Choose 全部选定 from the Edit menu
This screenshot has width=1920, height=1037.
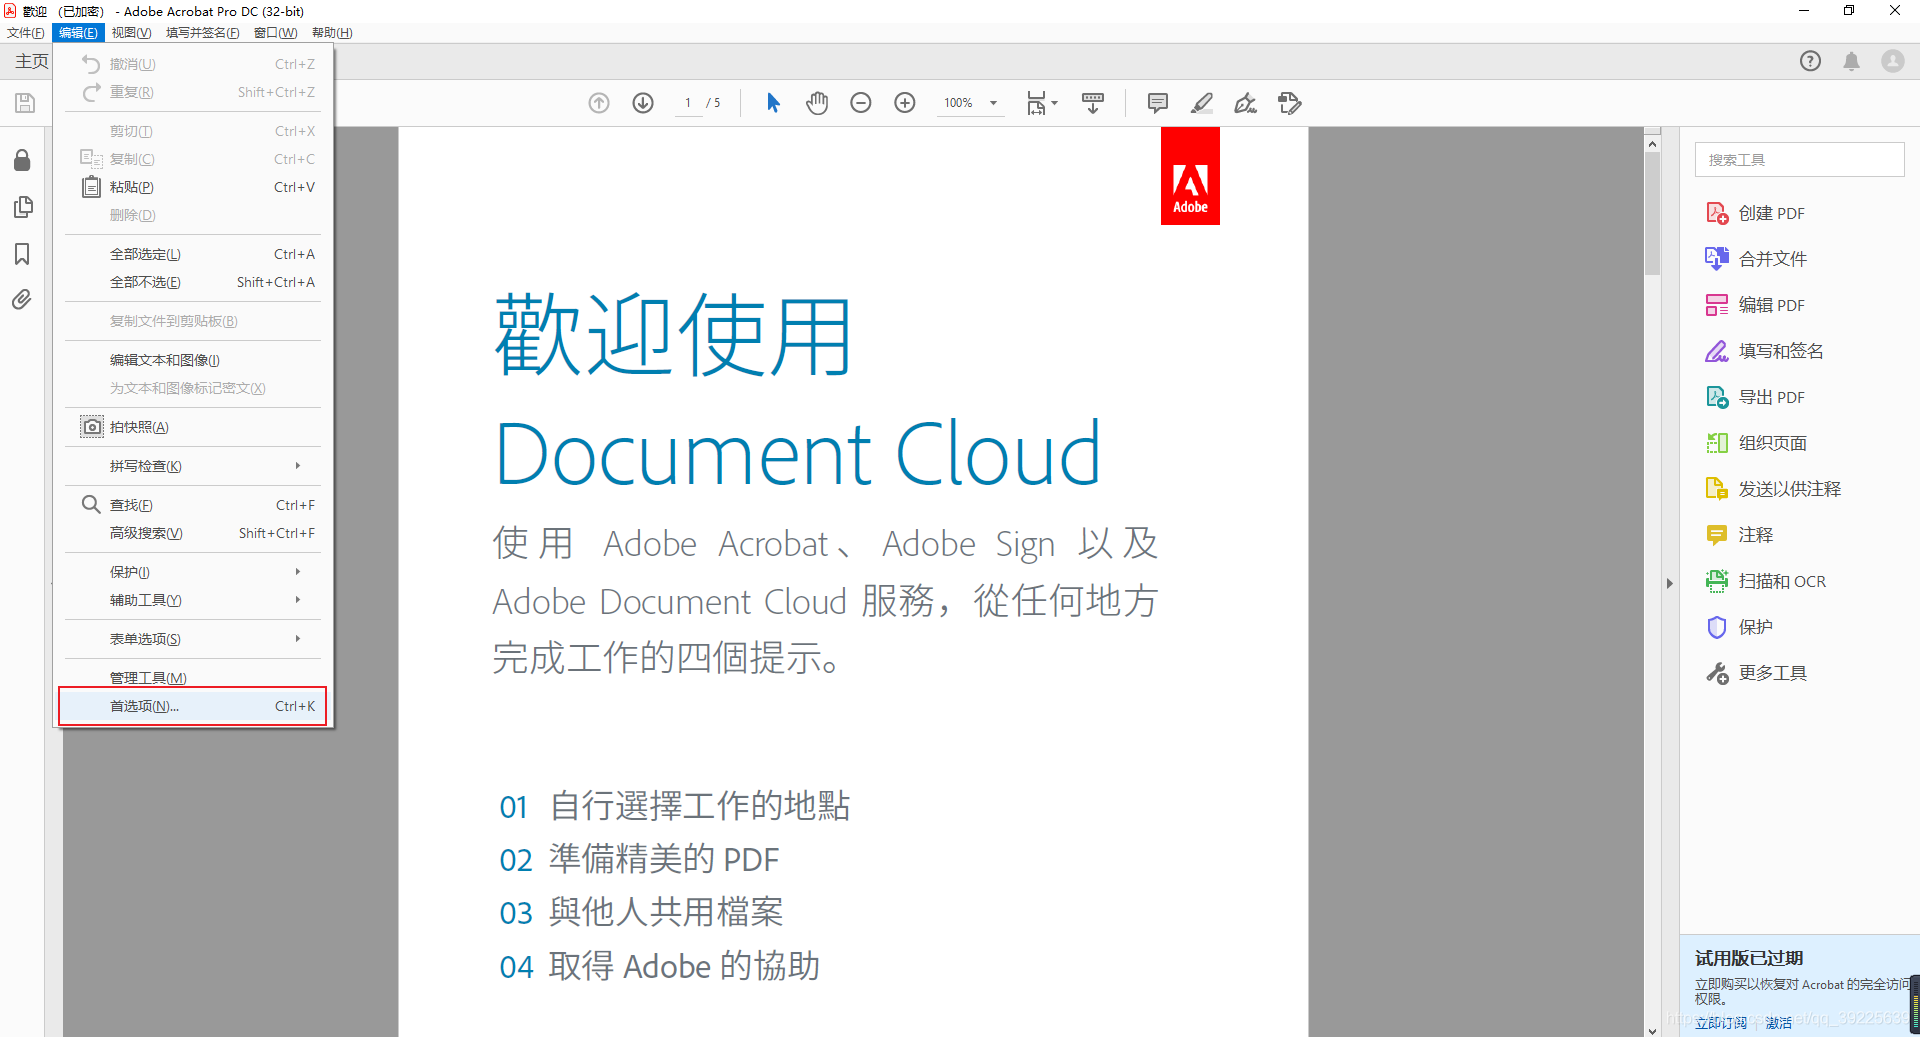193,254
